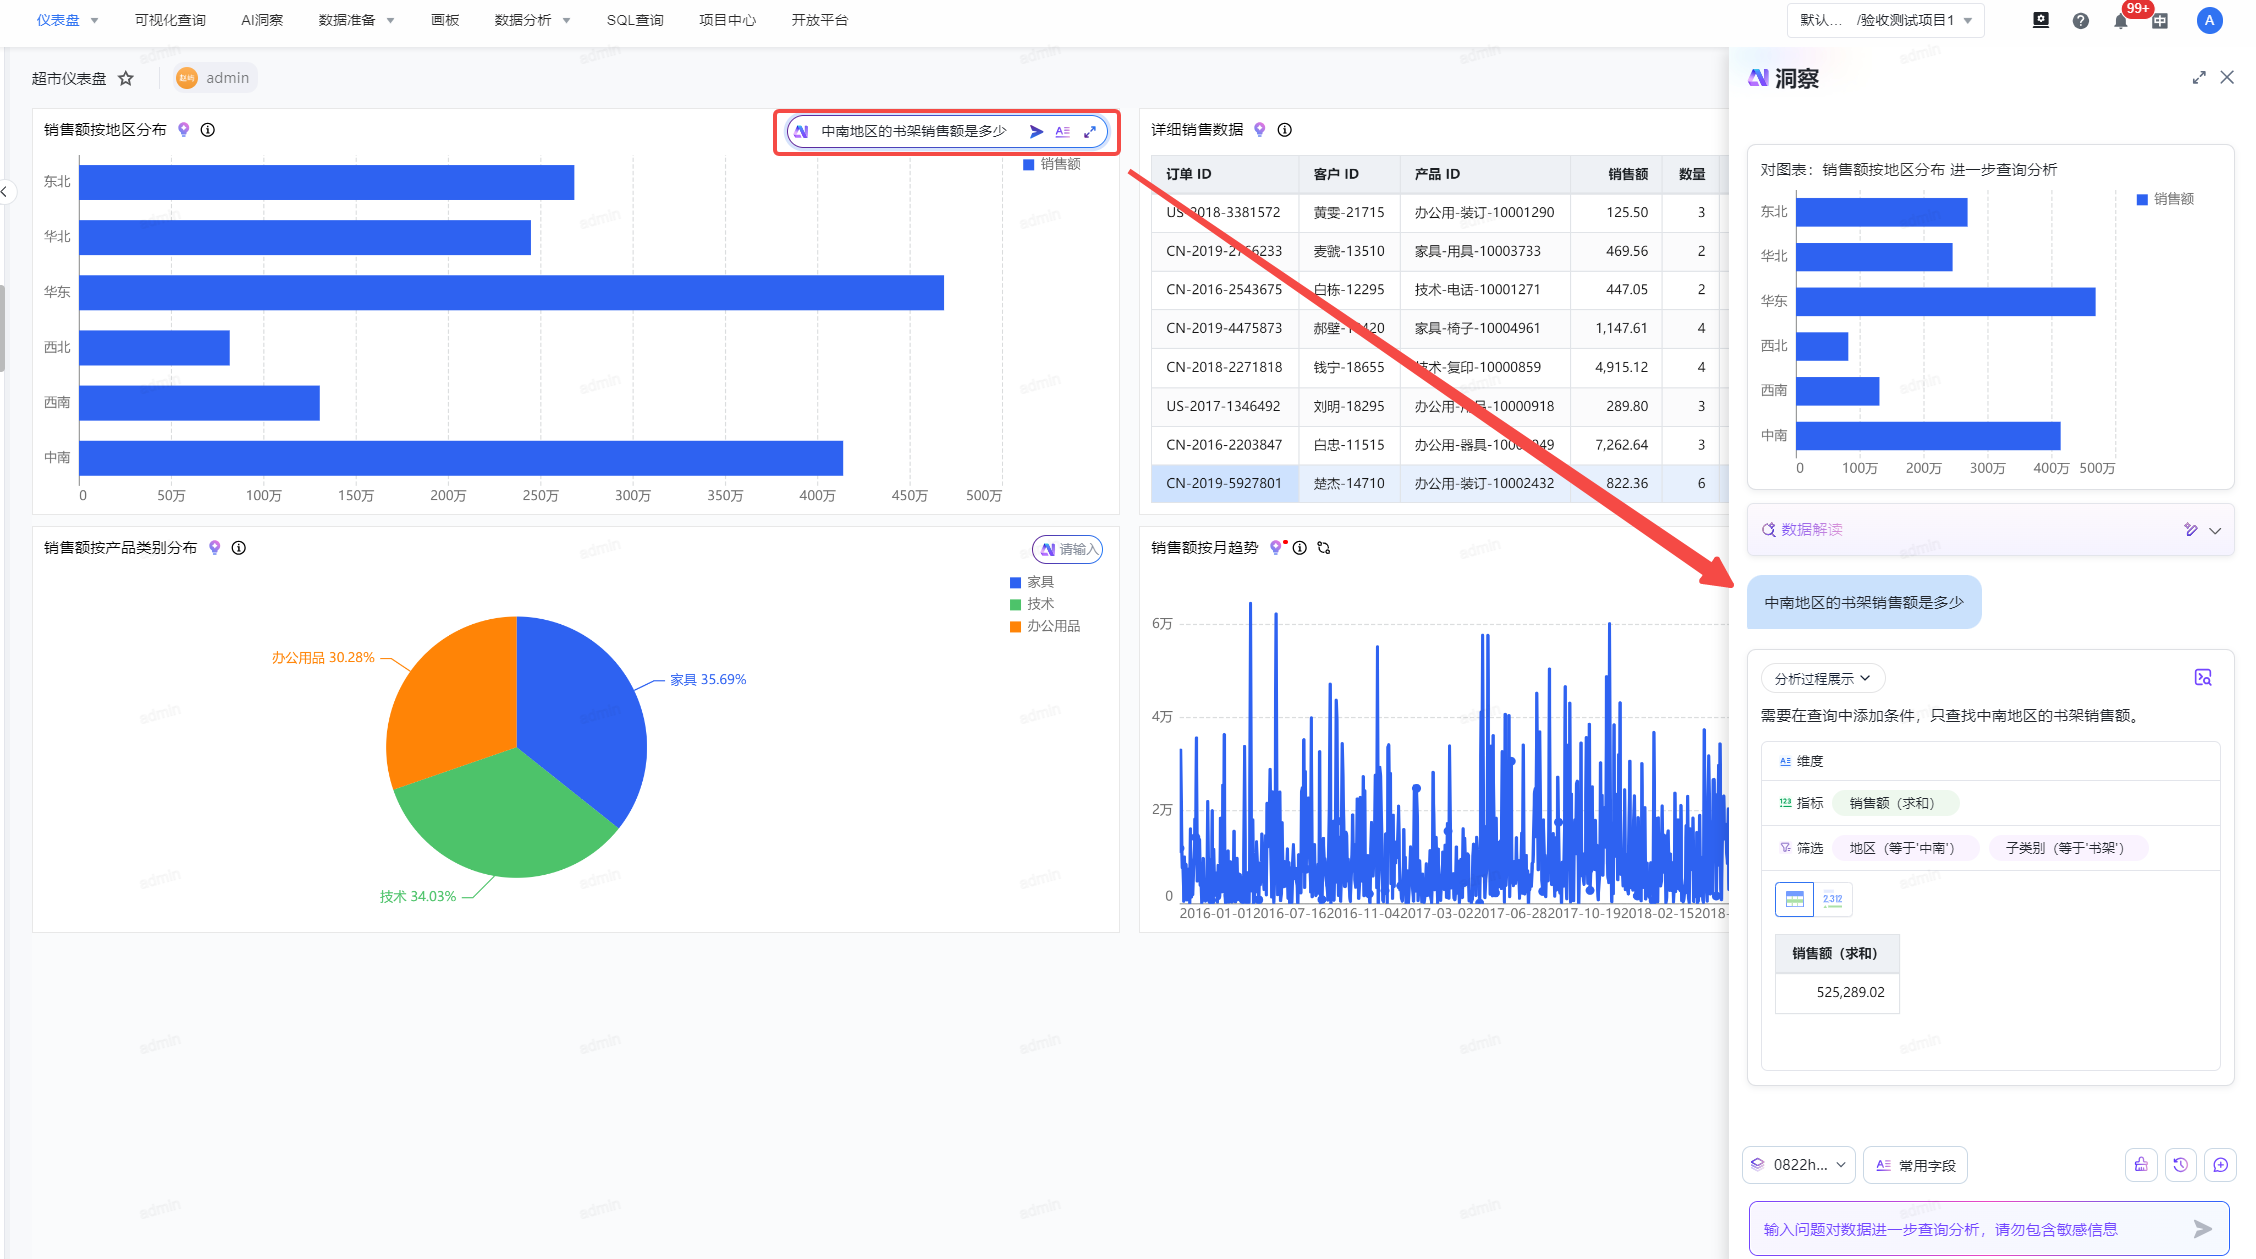Go to 可视化查询 menu
Viewport: 2256px width, 1259px height.
[x=170, y=20]
